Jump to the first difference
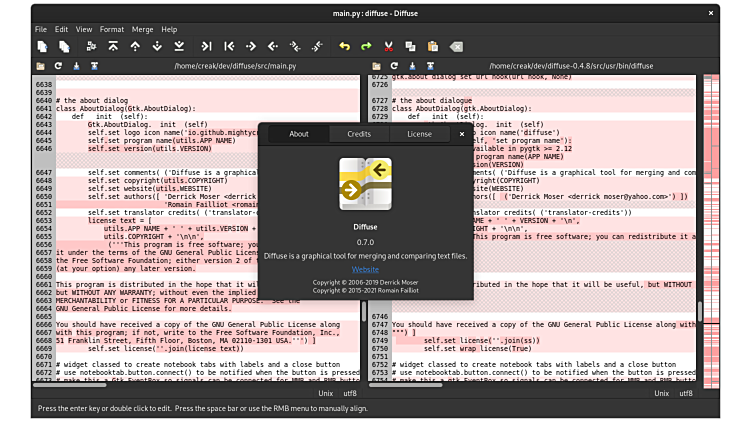Image resolution: width=752 pixels, height=423 pixels. (x=113, y=46)
